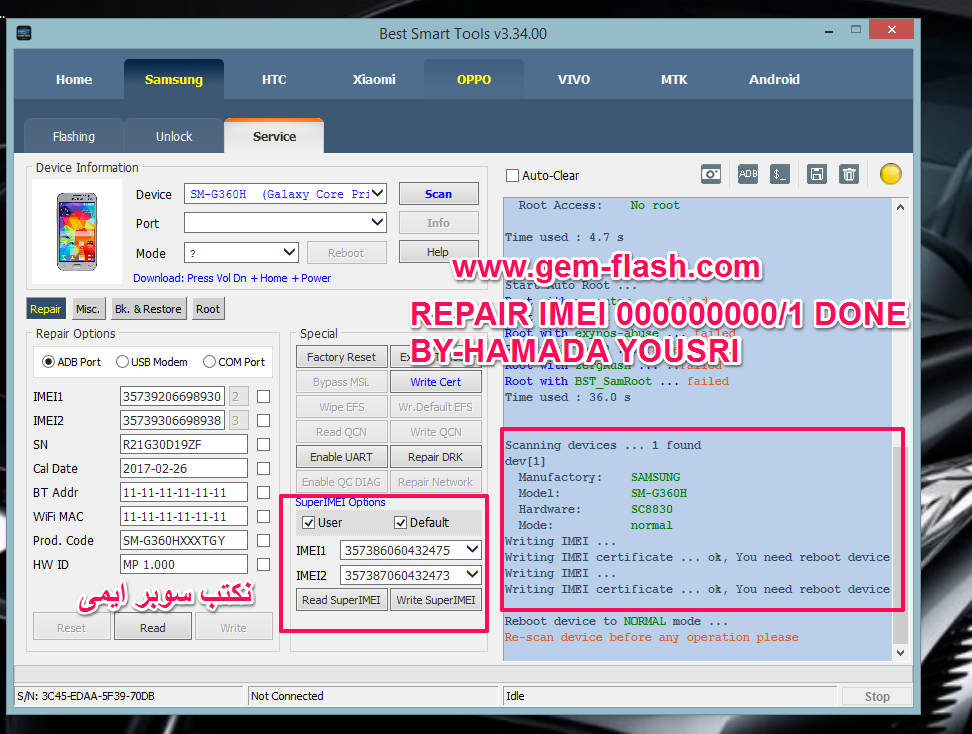This screenshot has width=972, height=734.
Task: Click the log scrollbar down arrow
Action: click(x=900, y=653)
